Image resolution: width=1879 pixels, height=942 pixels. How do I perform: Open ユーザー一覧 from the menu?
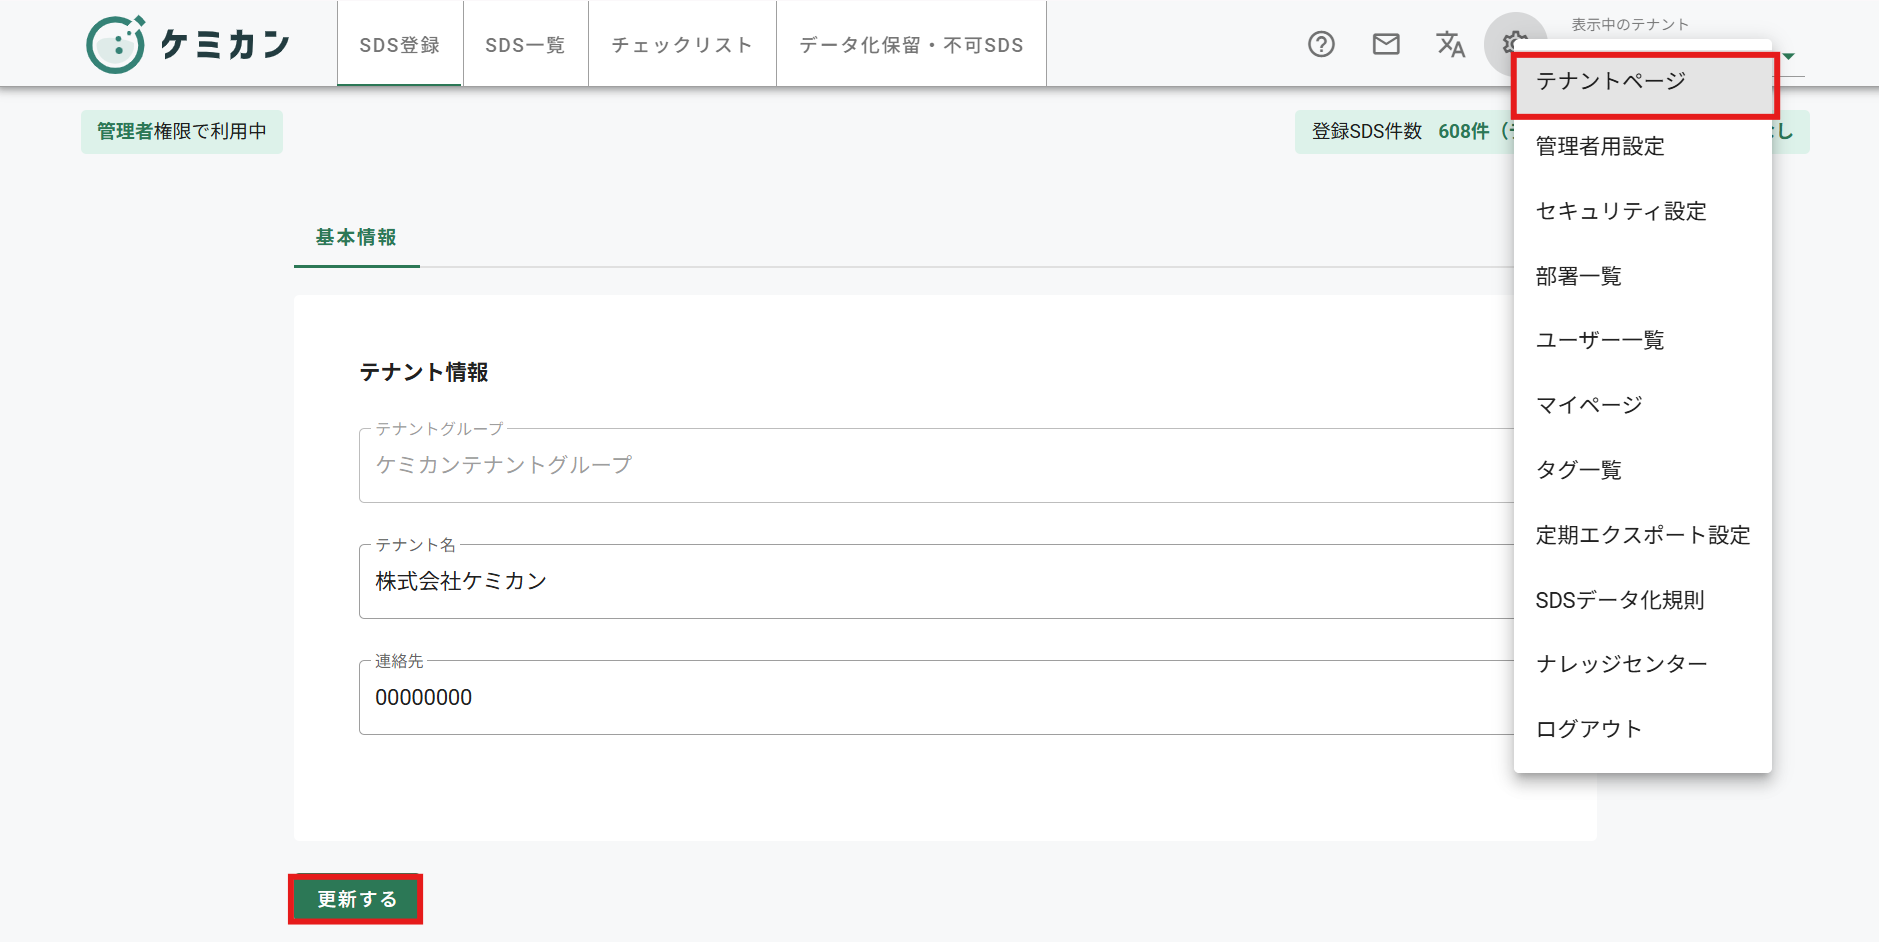pyautogui.click(x=1643, y=340)
